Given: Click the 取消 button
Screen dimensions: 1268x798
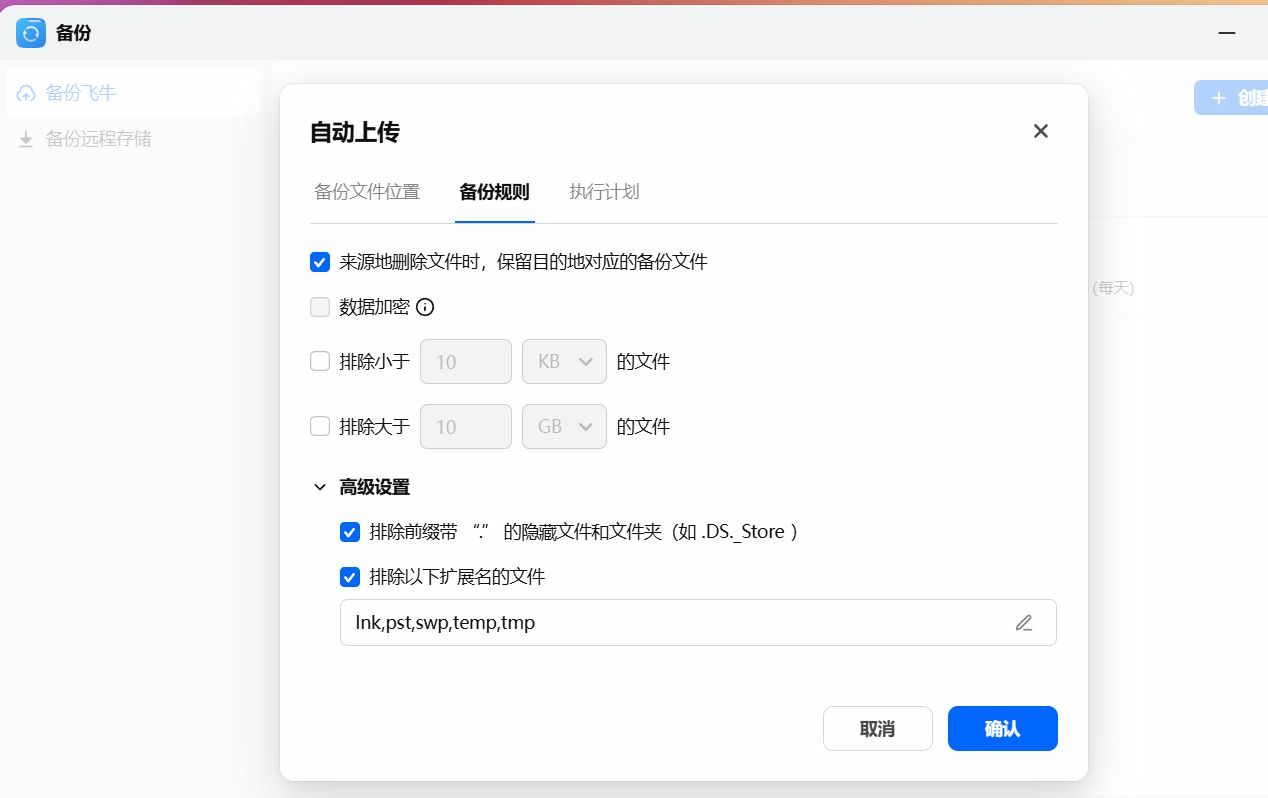Looking at the screenshot, I should 878,729.
